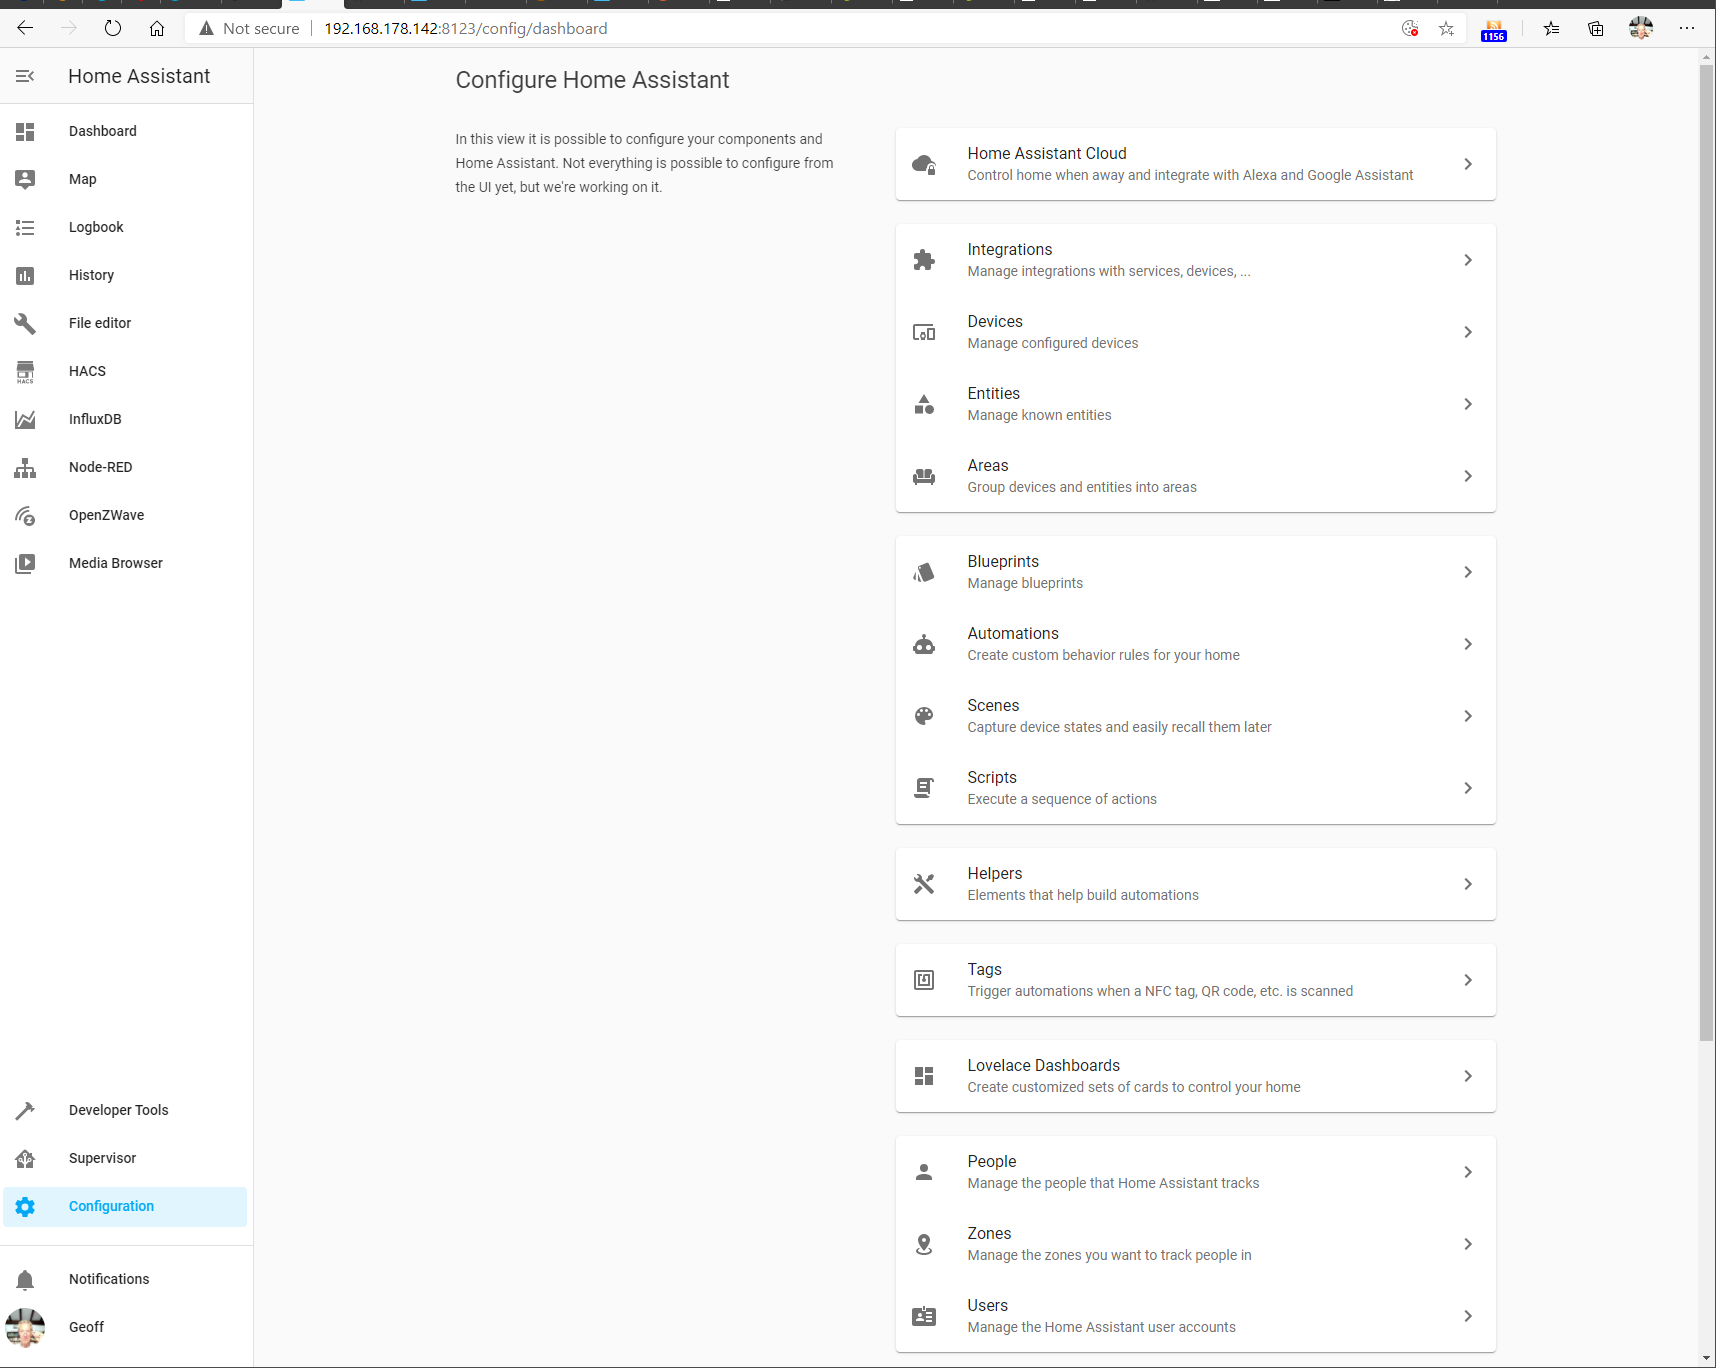Open the Logbook menu item
The width and height of the screenshot is (1716, 1368).
tap(96, 227)
